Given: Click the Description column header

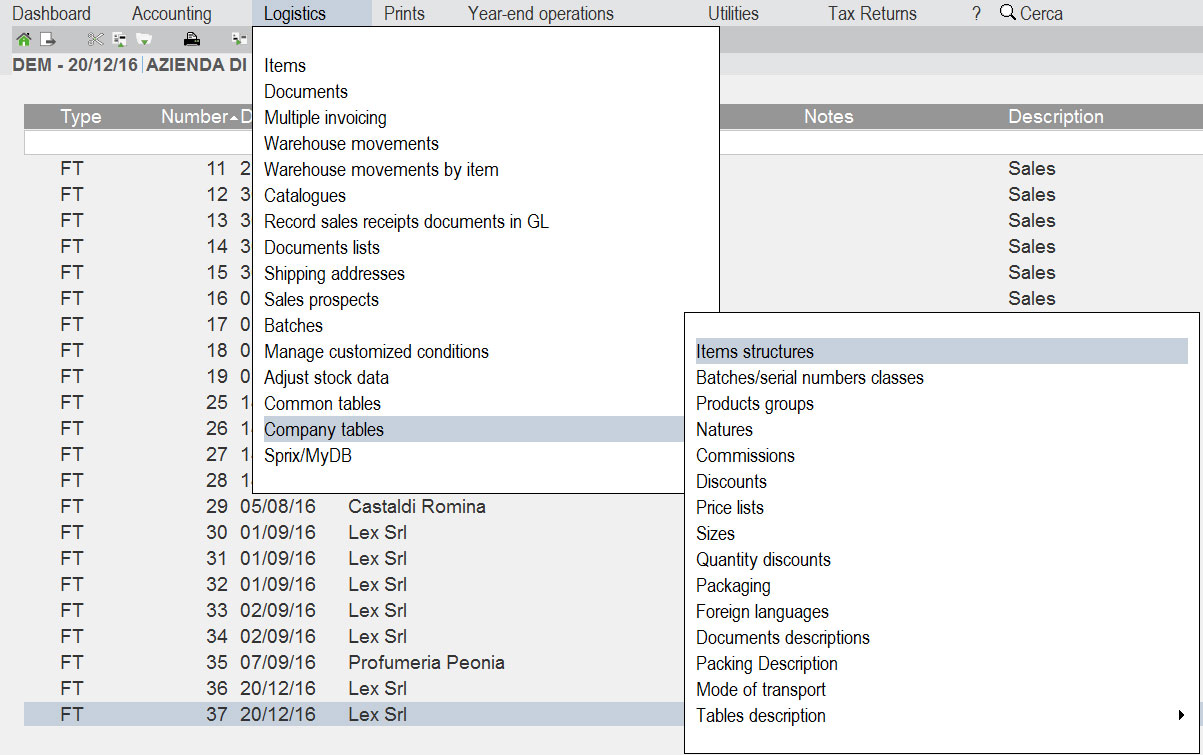Looking at the screenshot, I should [x=1055, y=117].
